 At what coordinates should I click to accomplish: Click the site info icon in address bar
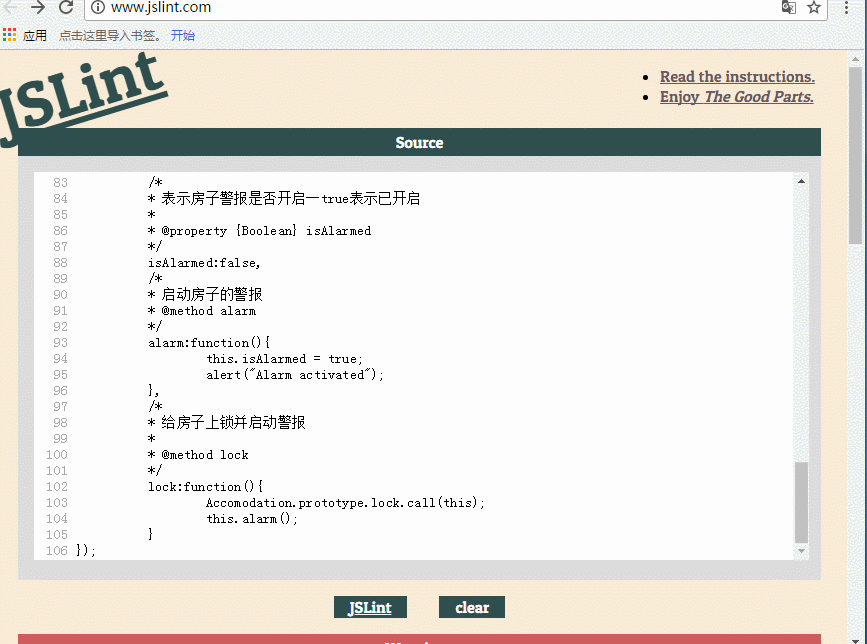coord(97,7)
